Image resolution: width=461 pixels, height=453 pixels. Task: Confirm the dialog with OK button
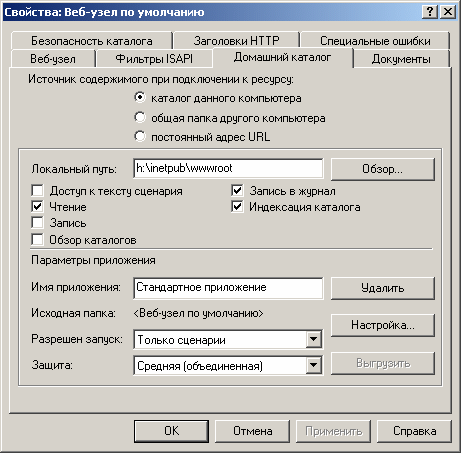click(172, 431)
